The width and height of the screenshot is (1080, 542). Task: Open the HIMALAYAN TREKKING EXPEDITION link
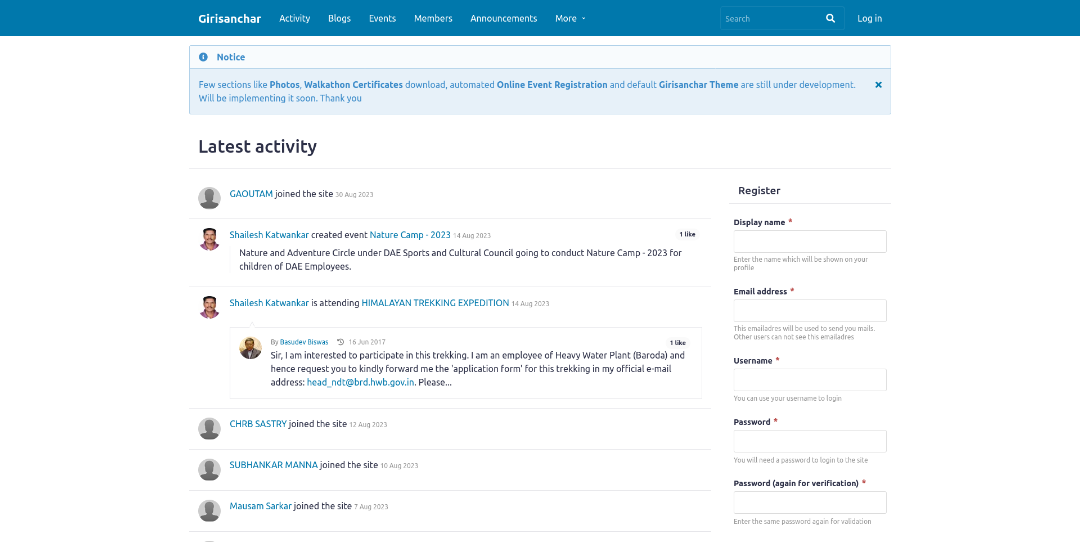(x=435, y=303)
